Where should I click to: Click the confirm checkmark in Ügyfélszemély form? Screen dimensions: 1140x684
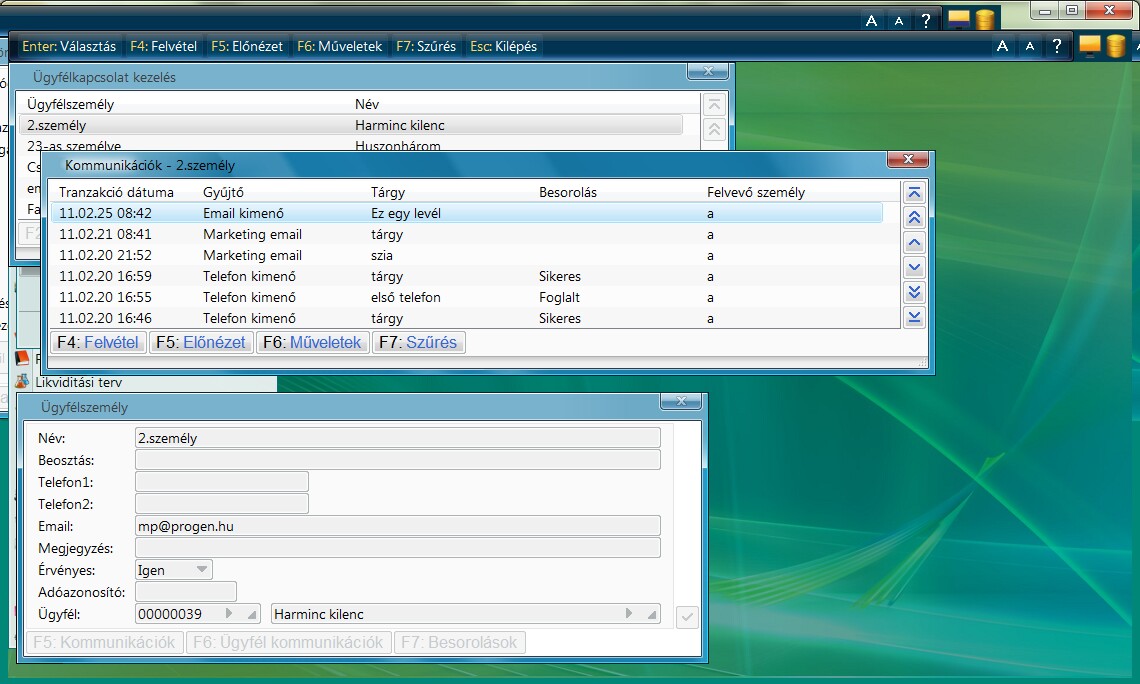pos(686,617)
